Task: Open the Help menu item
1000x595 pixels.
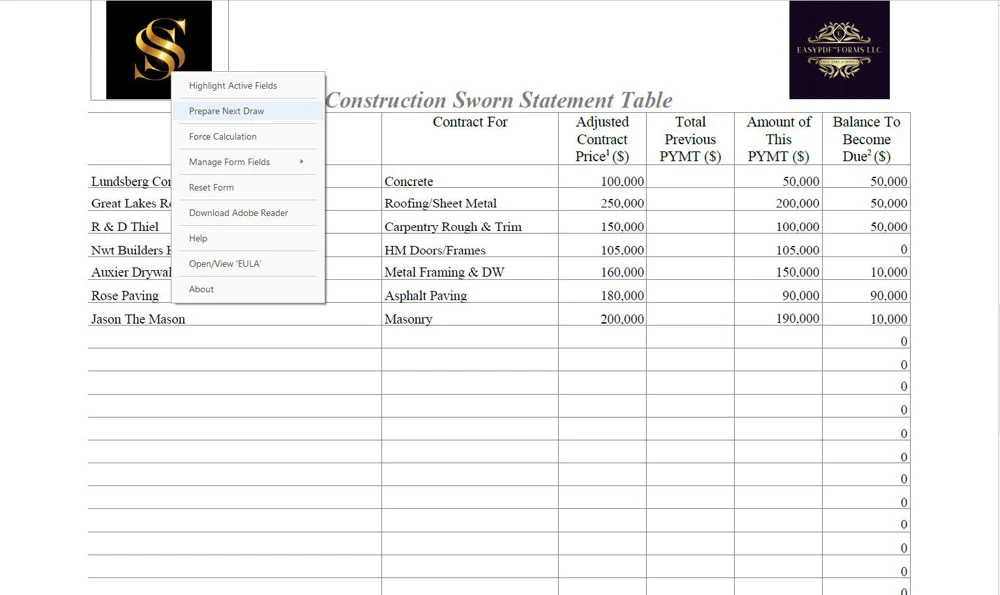Action: pyautogui.click(x=197, y=238)
